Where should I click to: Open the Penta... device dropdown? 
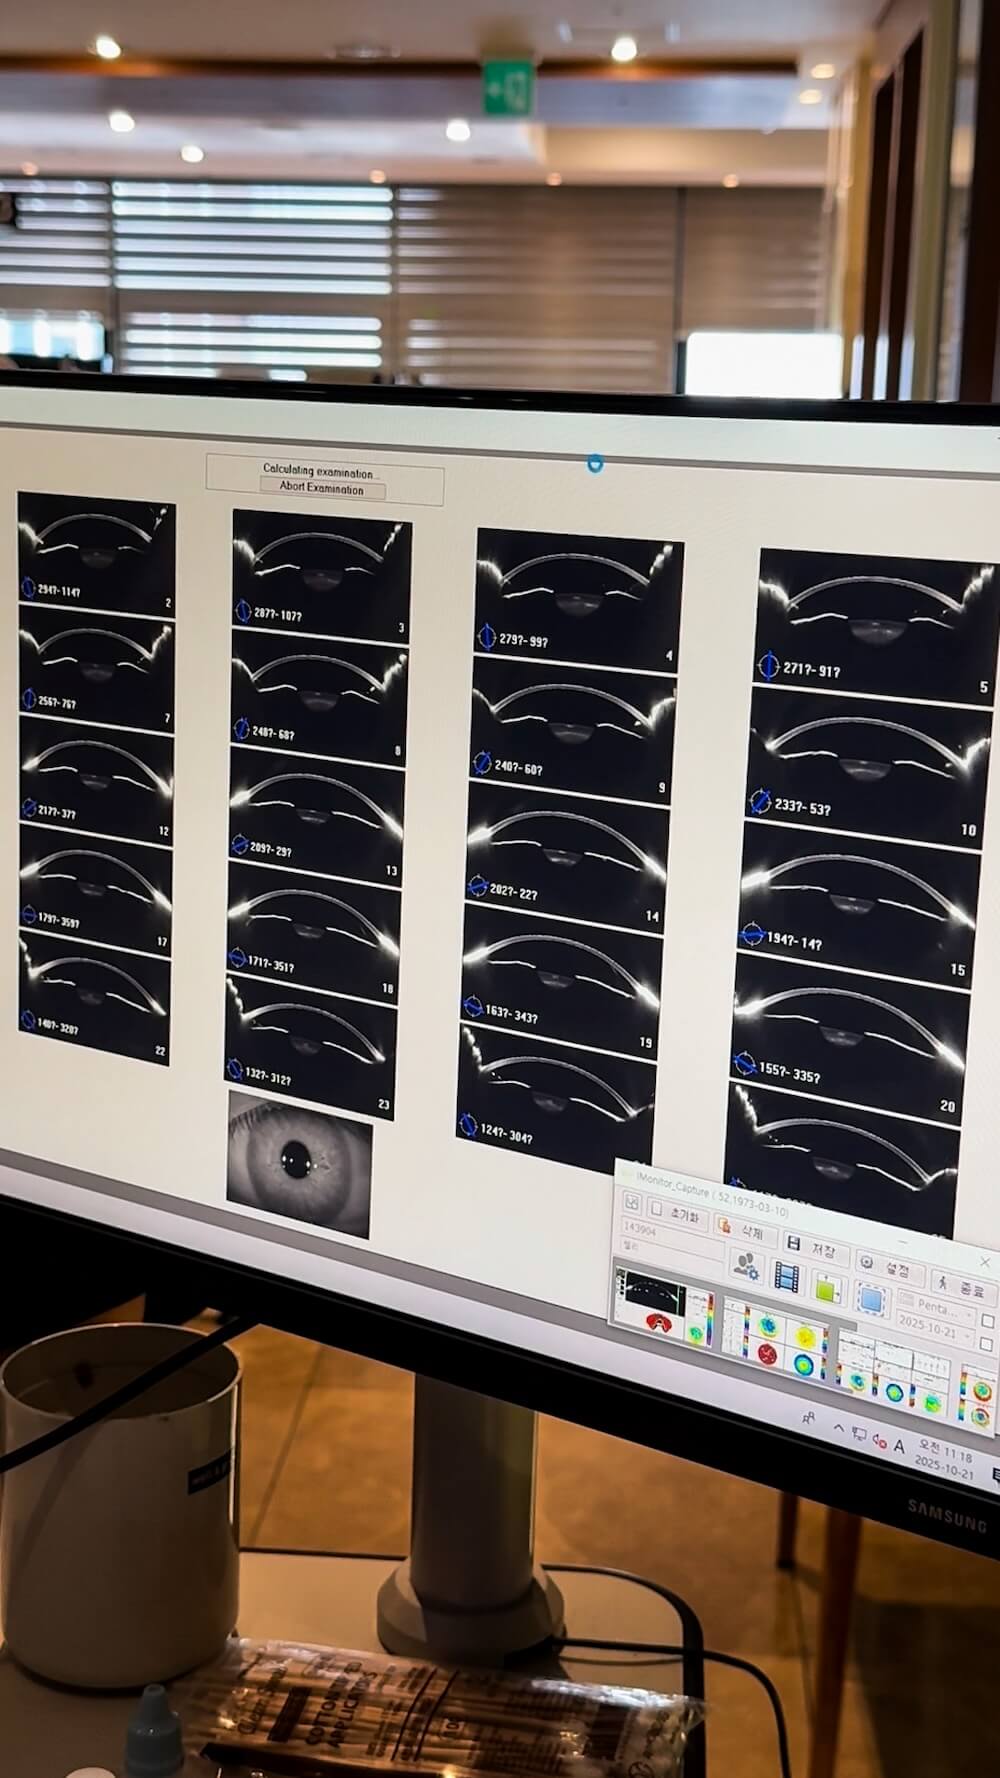936,1306
